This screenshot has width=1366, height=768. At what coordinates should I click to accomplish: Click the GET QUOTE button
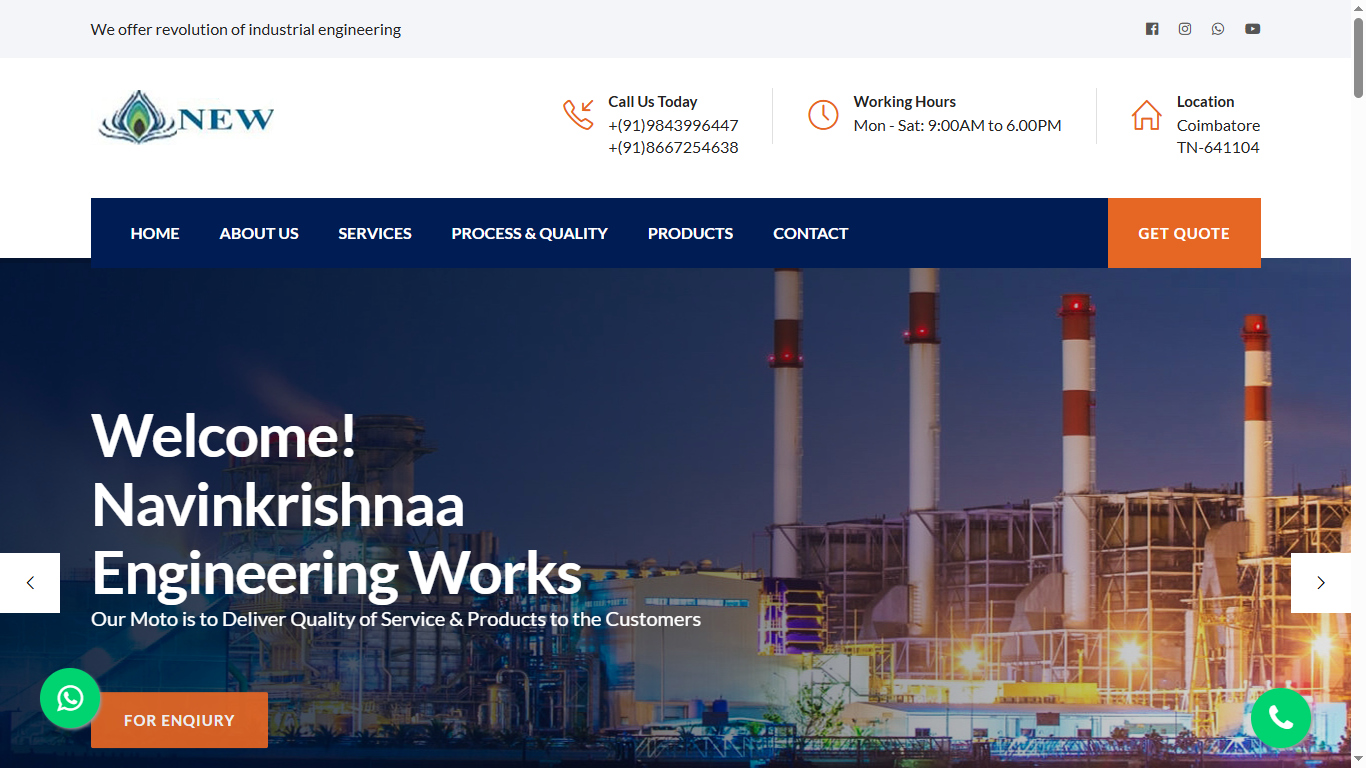click(x=1184, y=233)
